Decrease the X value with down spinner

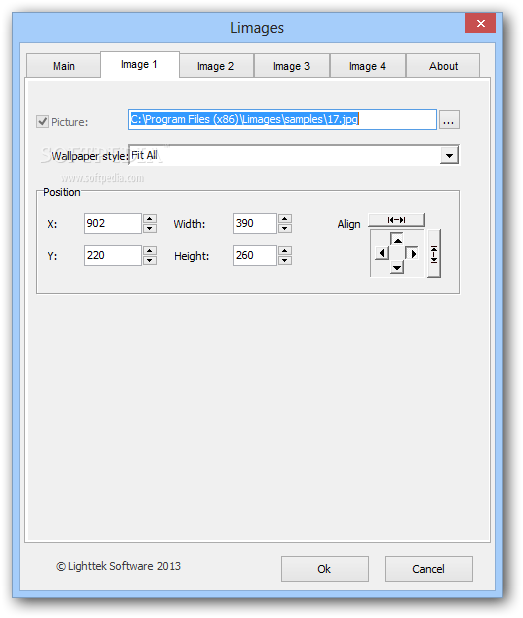(150, 229)
